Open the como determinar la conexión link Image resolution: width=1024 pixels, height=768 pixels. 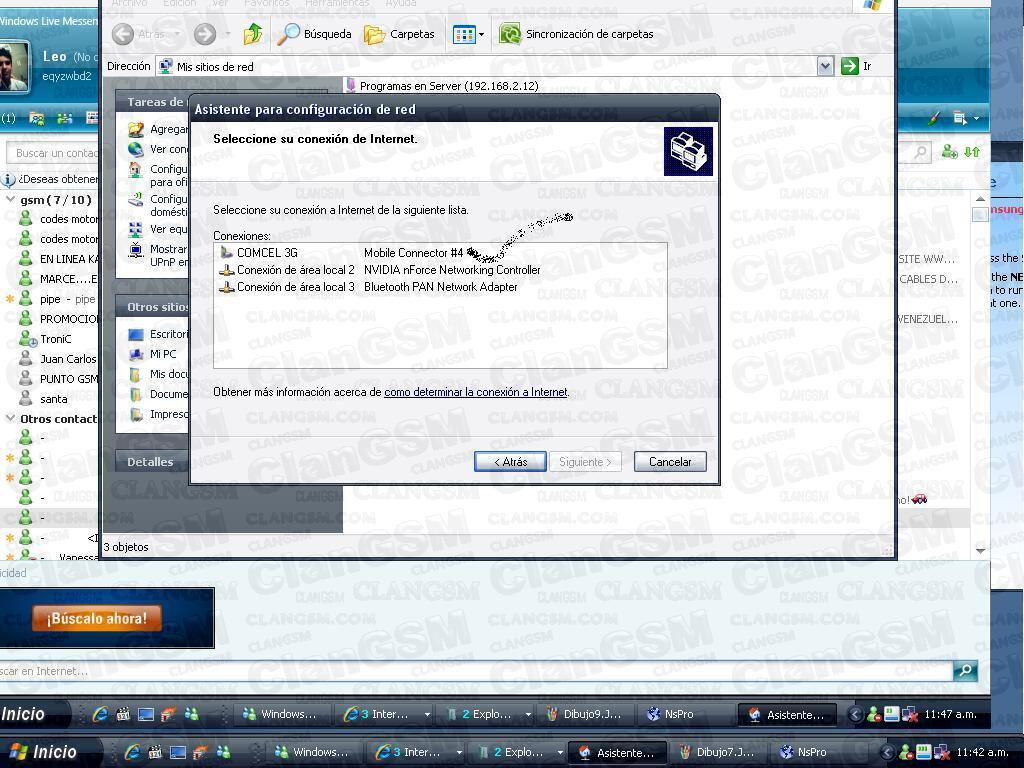click(x=475, y=392)
